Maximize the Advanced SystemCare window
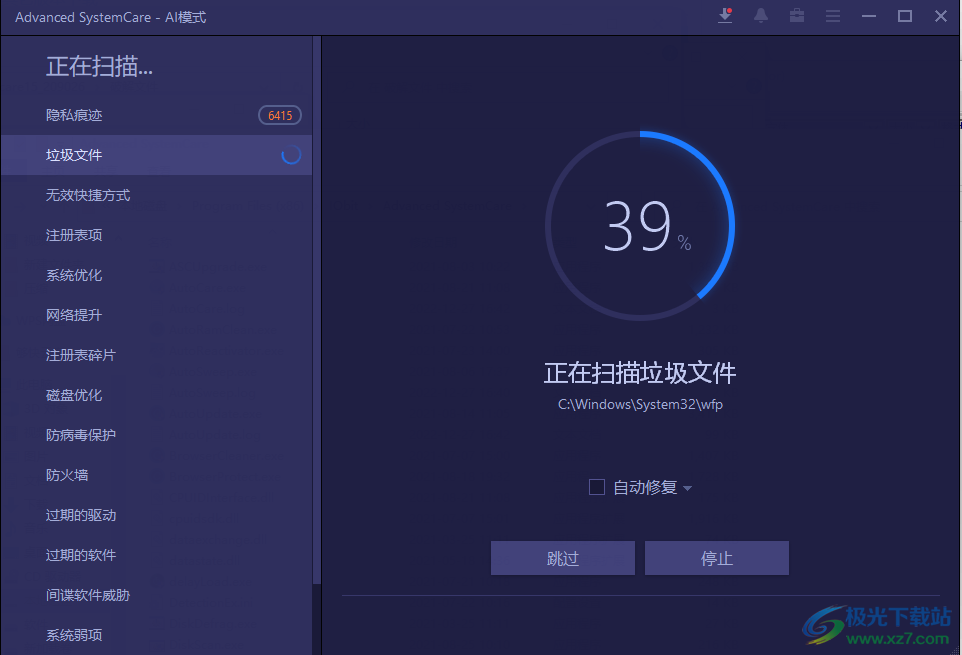 click(905, 16)
